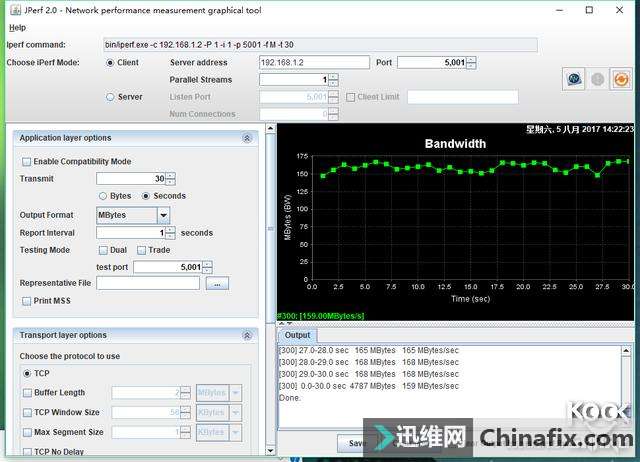This screenshot has height=462, width=640.
Task: Click the test port stepper arrows
Action: coord(207,267)
